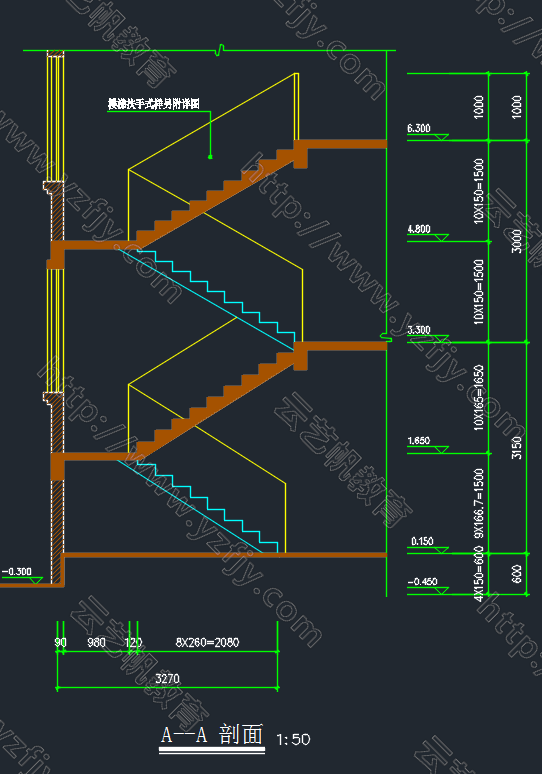Click the -0.300 ground elevation label
The height and width of the screenshot is (774, 542).
point(17,572)
